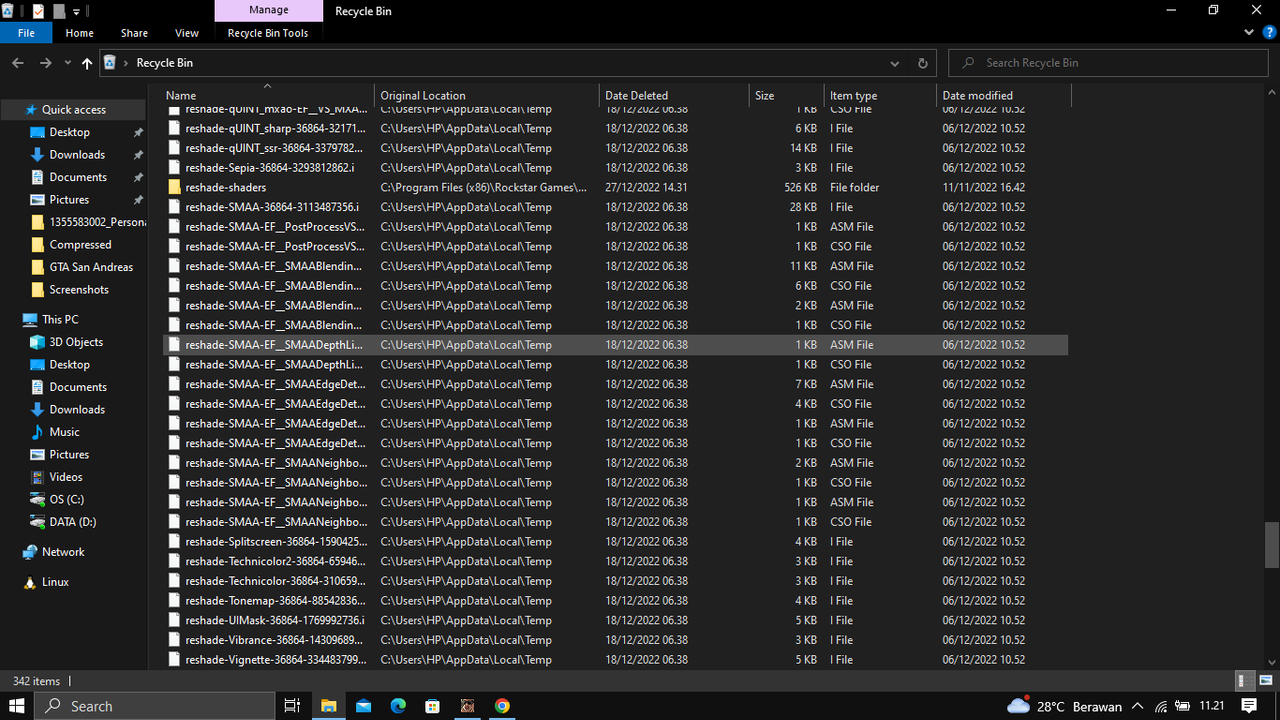Open the Recycle Bin Tools tab
Image resolution: width=1280 pixels, height=720 pixels.
[268, 33]
